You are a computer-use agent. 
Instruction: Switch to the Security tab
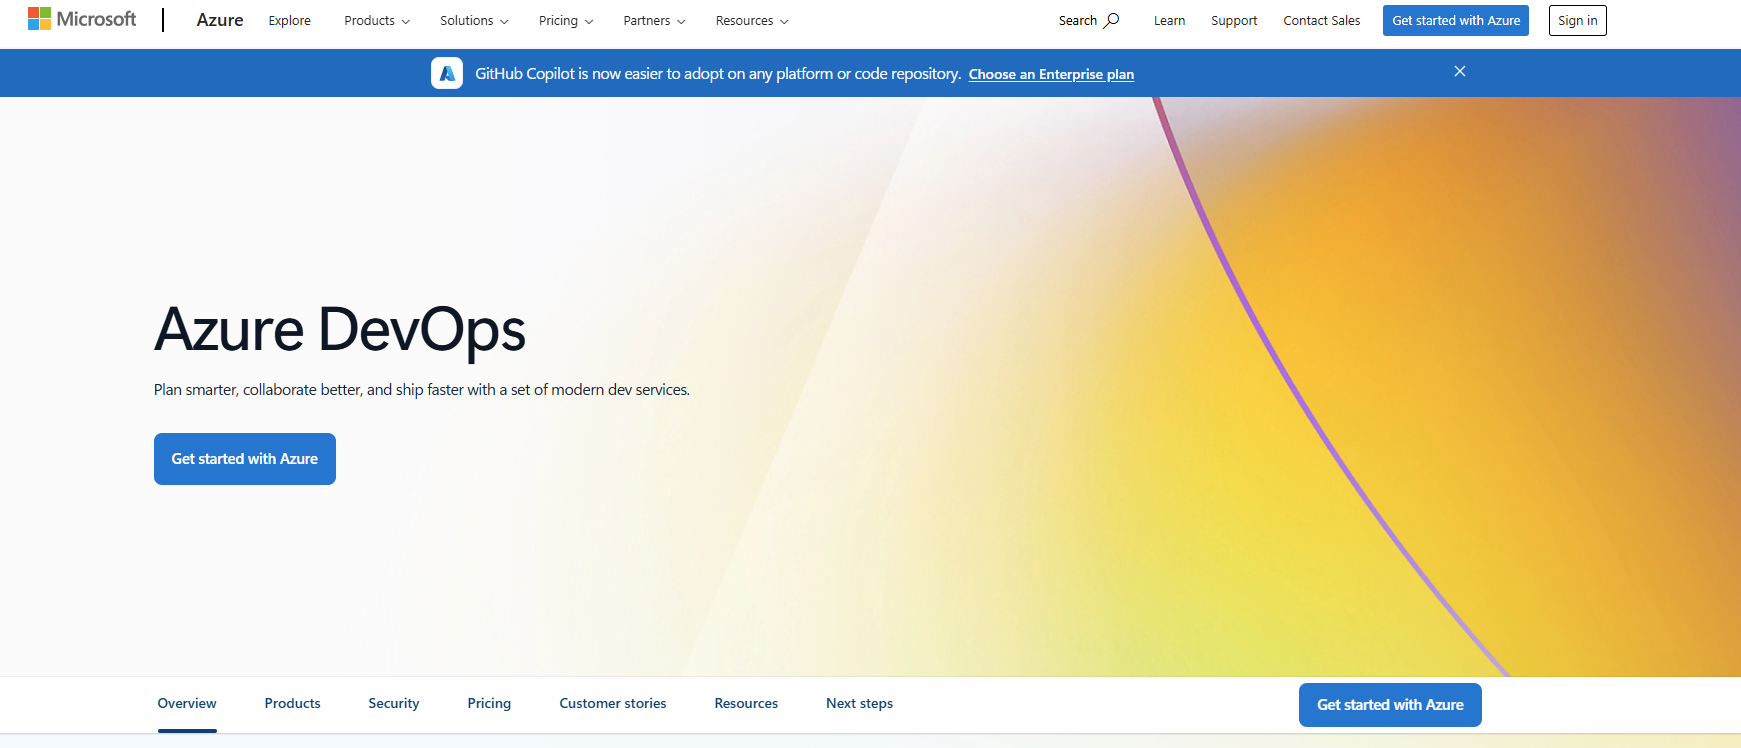point(394,704)
